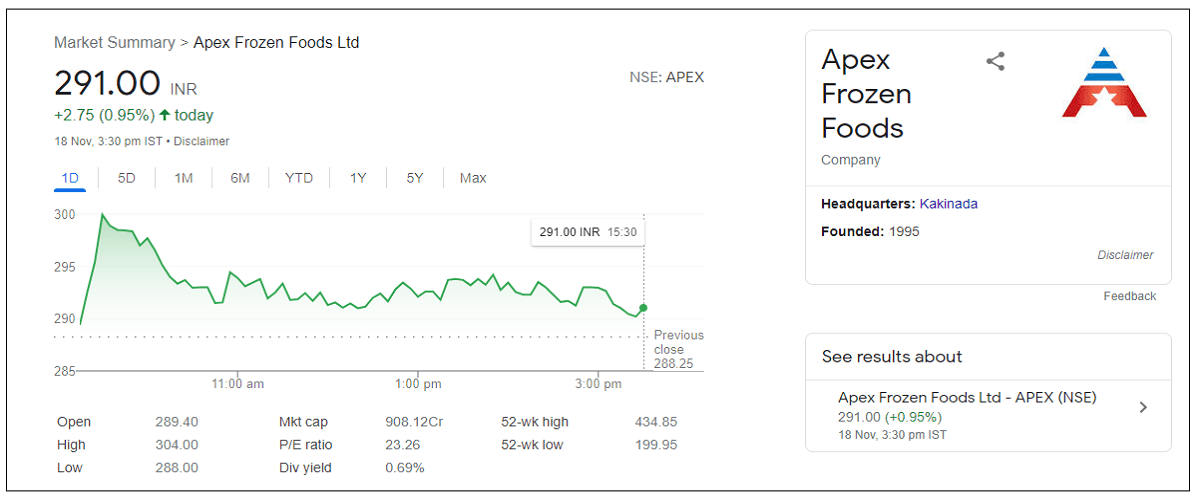
Task: Select the High value 304.00
Action: pyautogui.click(x=177, y=445)
